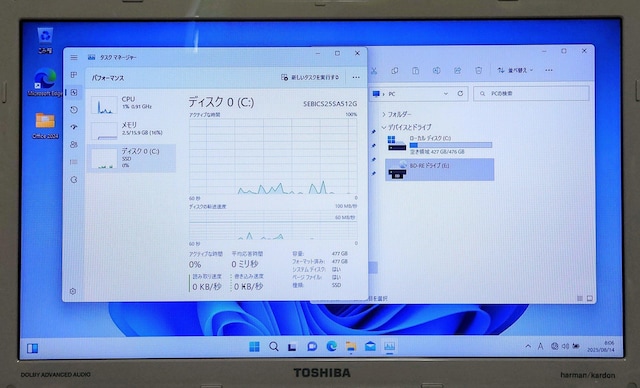Click the 容量 477 GB value
Viewport: 640px width, 388px height.
coord(340,254)
